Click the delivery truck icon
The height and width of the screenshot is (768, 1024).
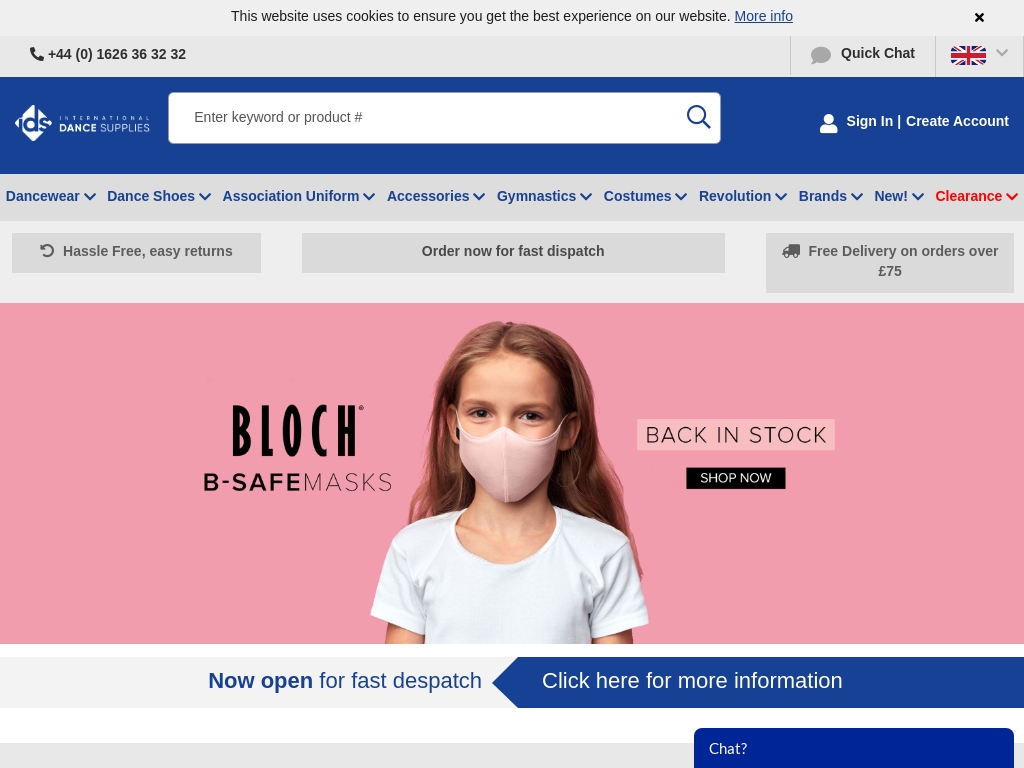click(x=791, y=251)
